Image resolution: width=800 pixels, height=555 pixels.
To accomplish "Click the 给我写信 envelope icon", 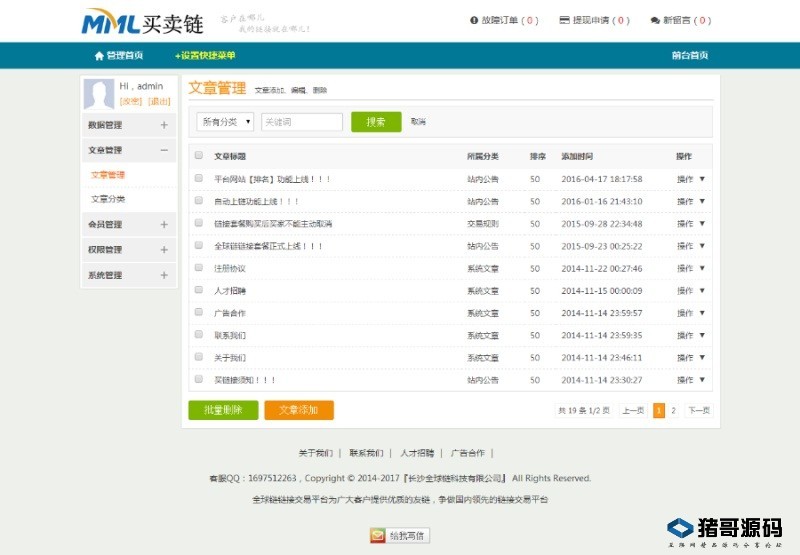I will click(378, 535).
